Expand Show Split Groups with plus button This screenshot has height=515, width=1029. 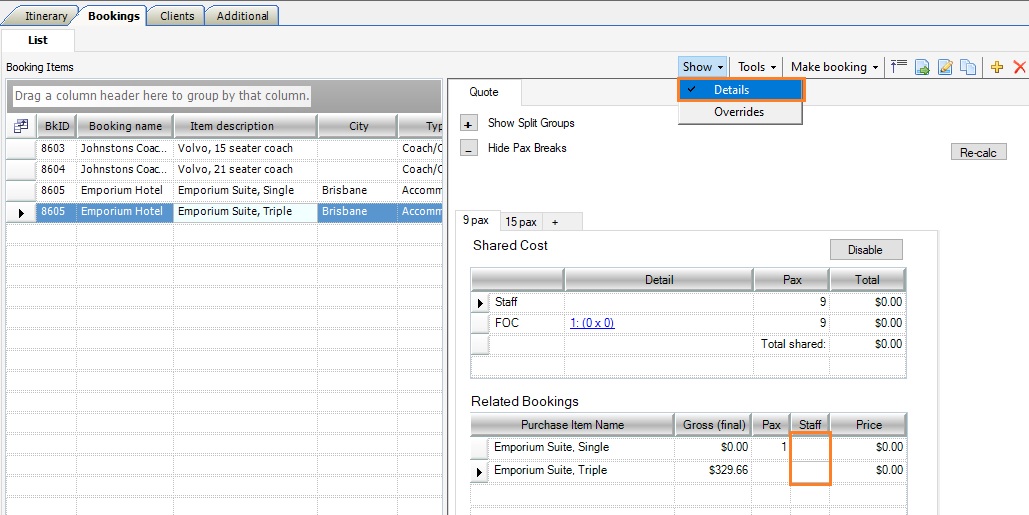coord(468,123)
